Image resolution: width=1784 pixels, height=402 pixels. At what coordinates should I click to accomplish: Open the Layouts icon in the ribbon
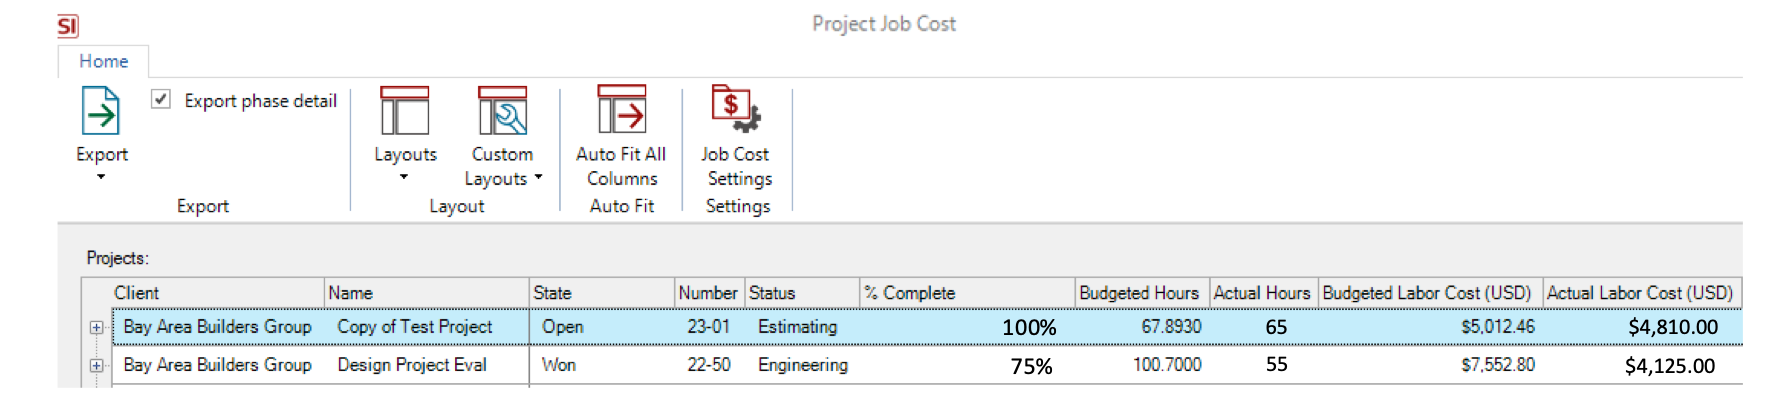pos(405,111)
